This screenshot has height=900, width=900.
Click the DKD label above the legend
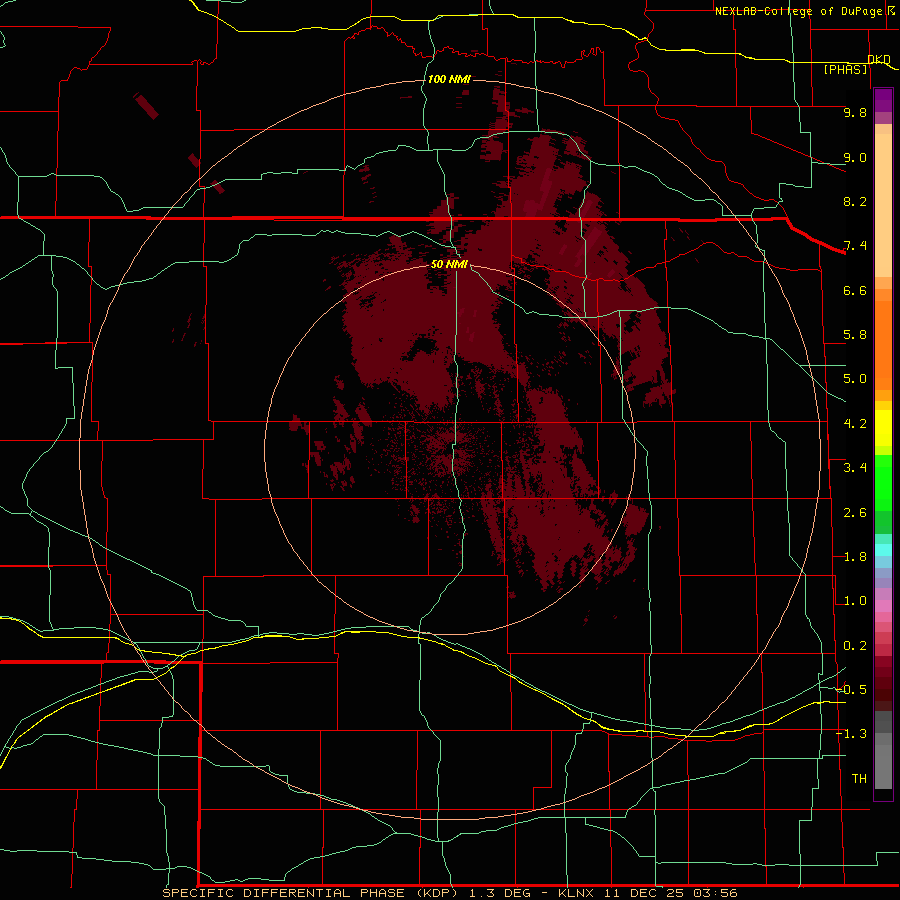coord(879,59)
